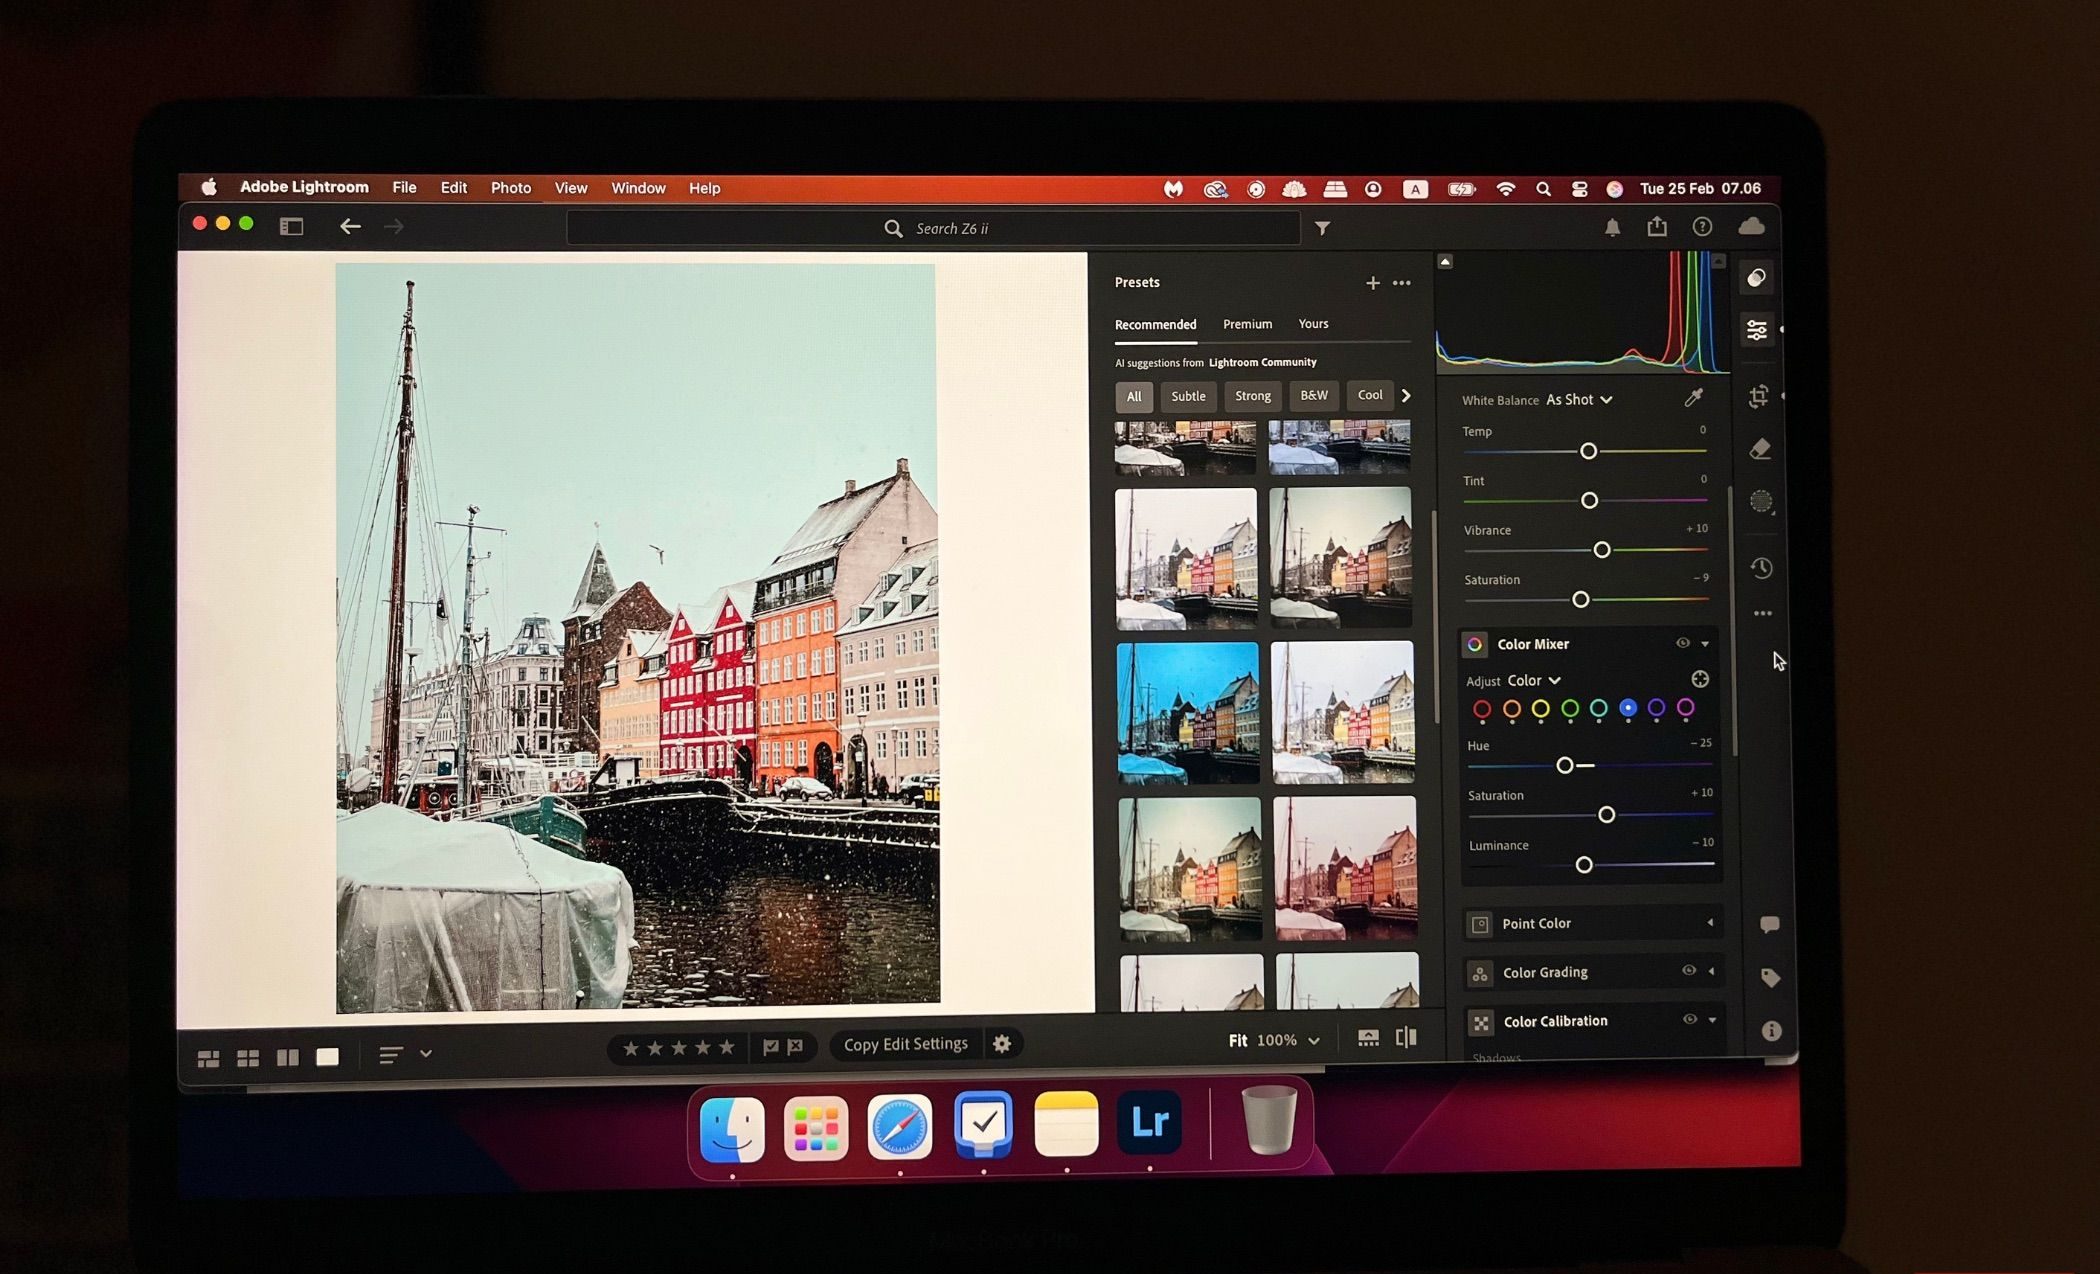
Task: Open the Photo menu
Action: pos(510,188)
